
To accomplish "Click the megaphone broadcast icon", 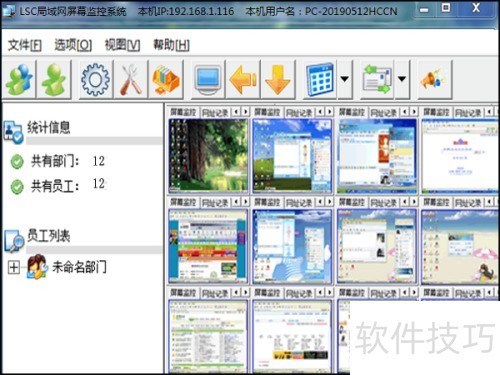I will point(434,79).
